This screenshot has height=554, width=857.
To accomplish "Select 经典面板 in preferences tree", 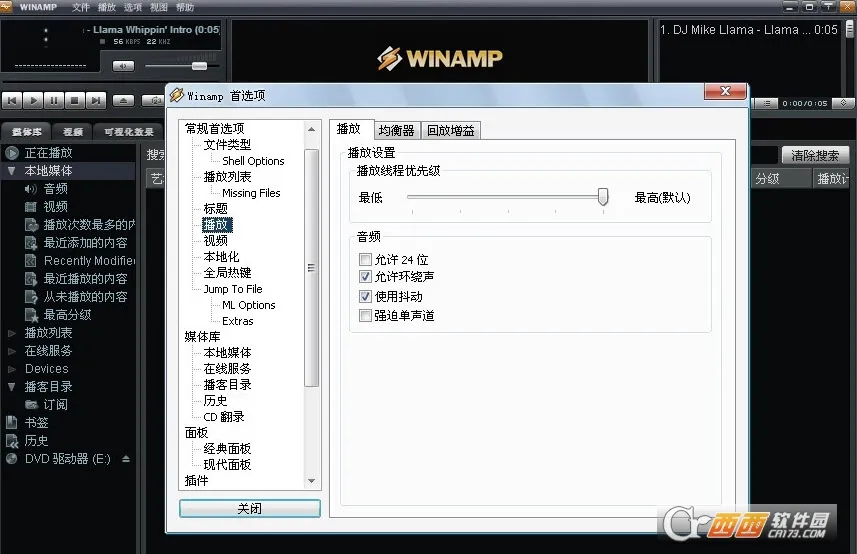I will [227, 449].
